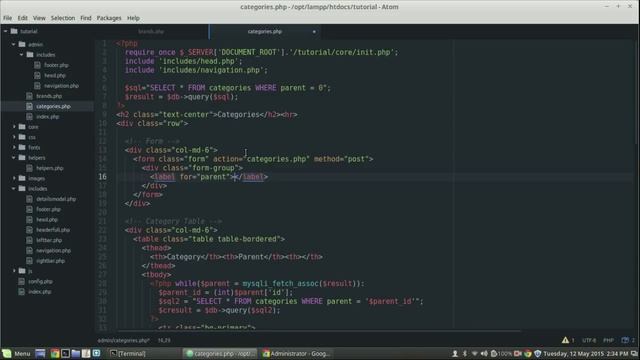Open footer.php under admin includes

56,65
